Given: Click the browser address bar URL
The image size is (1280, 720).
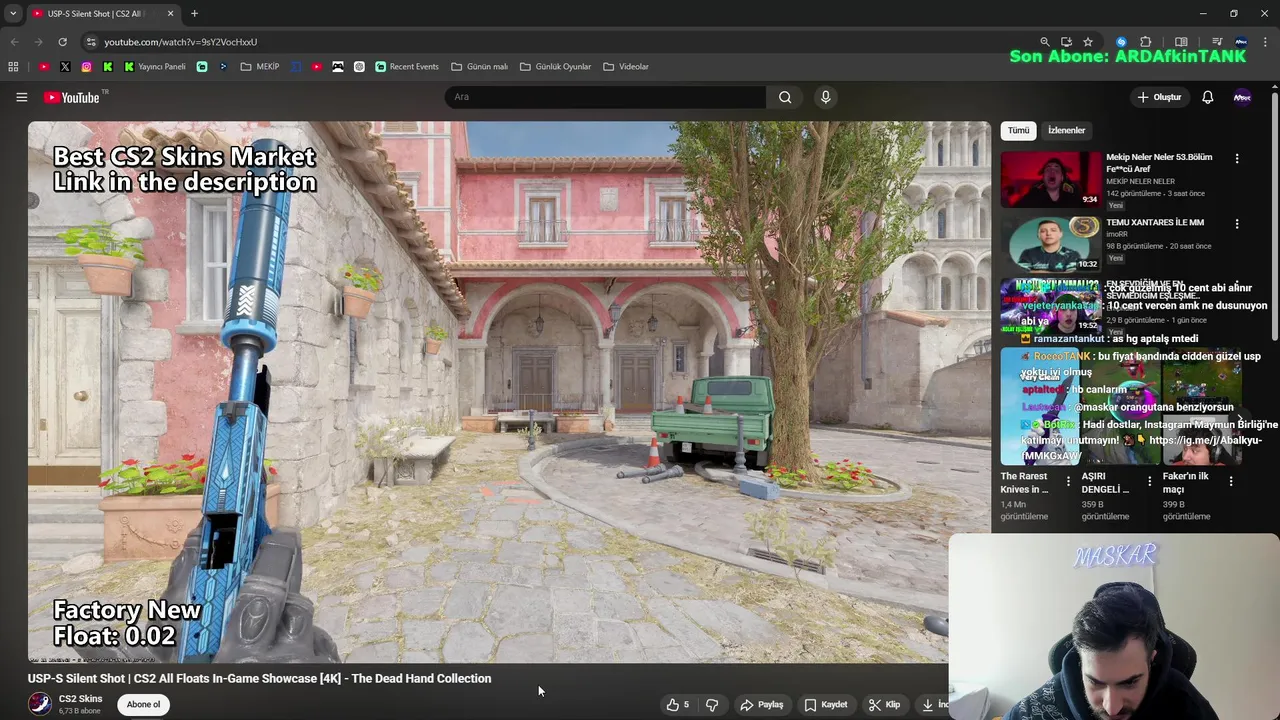Looking at the screenshot, I should tap(181, 42).
